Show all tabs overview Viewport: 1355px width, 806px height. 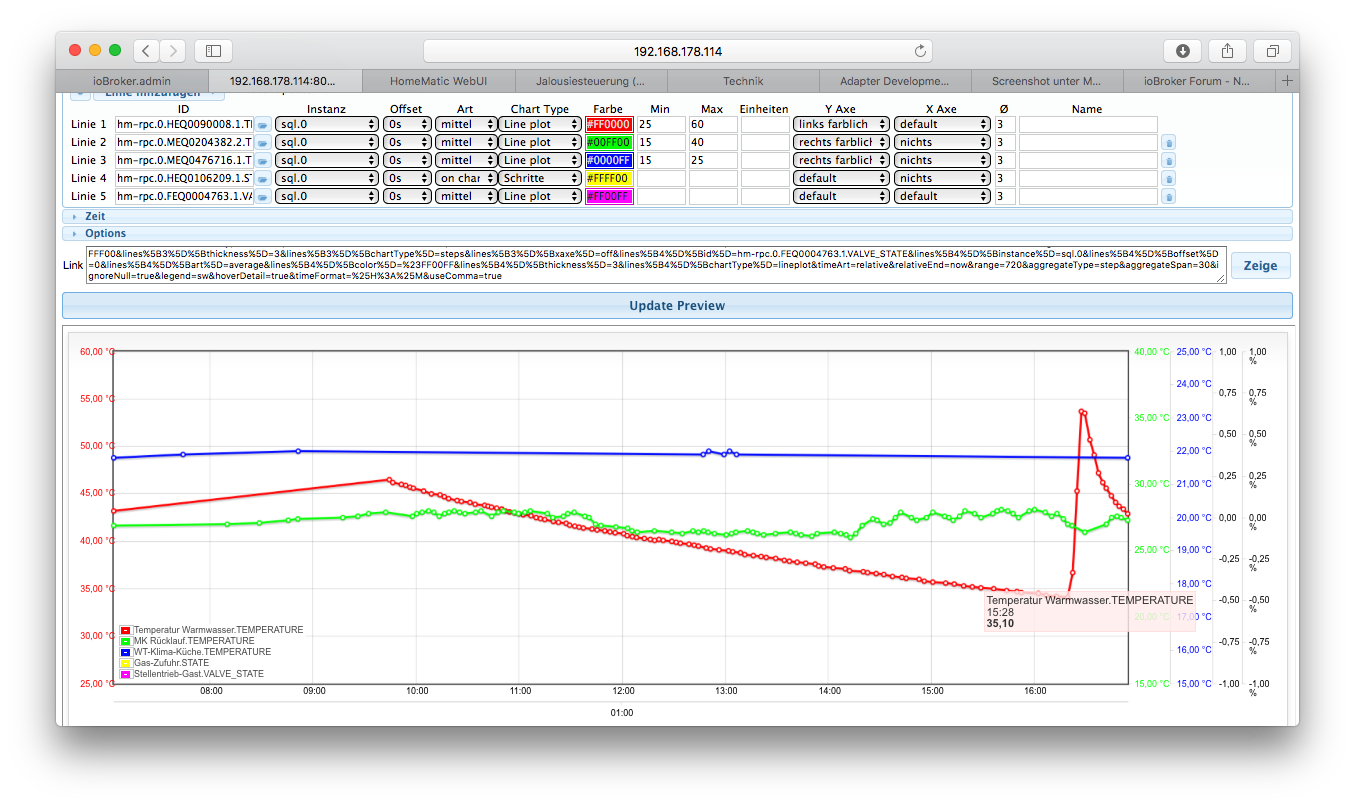(1273, 50)
